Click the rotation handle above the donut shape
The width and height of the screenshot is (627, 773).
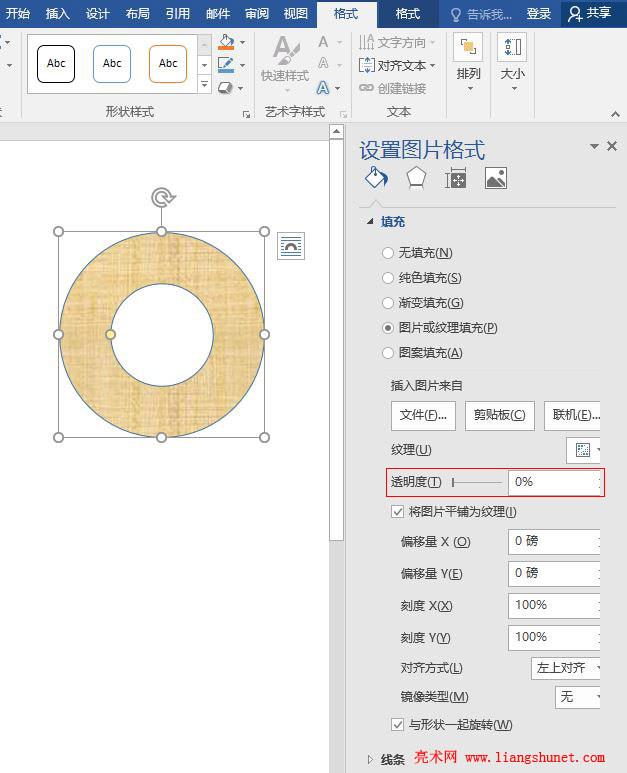pyautogui.click(x=162, y=198)
